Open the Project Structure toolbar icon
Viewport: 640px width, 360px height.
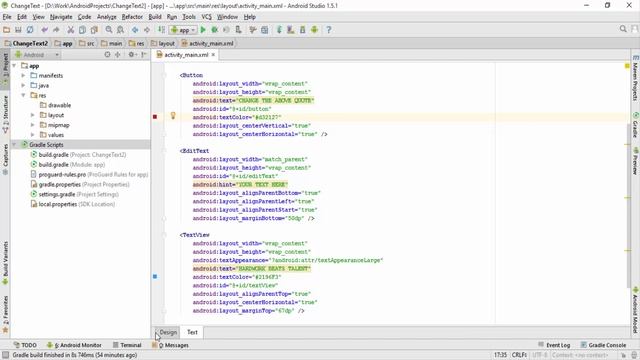[264, 30]
